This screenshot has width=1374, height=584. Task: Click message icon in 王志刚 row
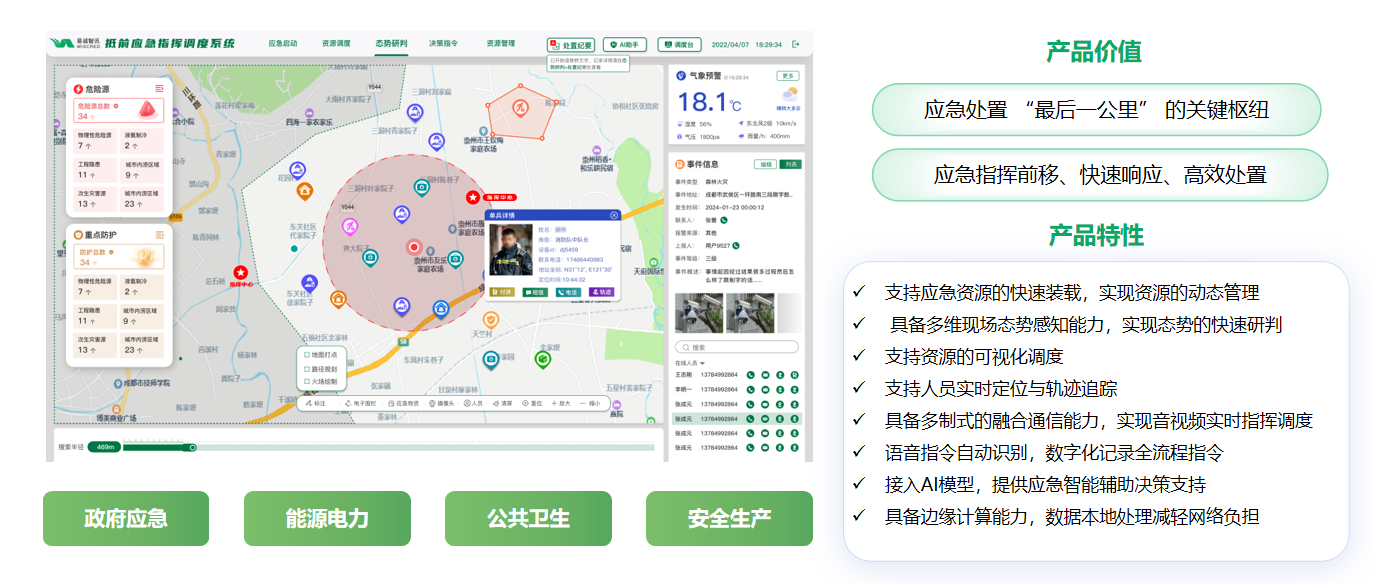click(764, 375)
